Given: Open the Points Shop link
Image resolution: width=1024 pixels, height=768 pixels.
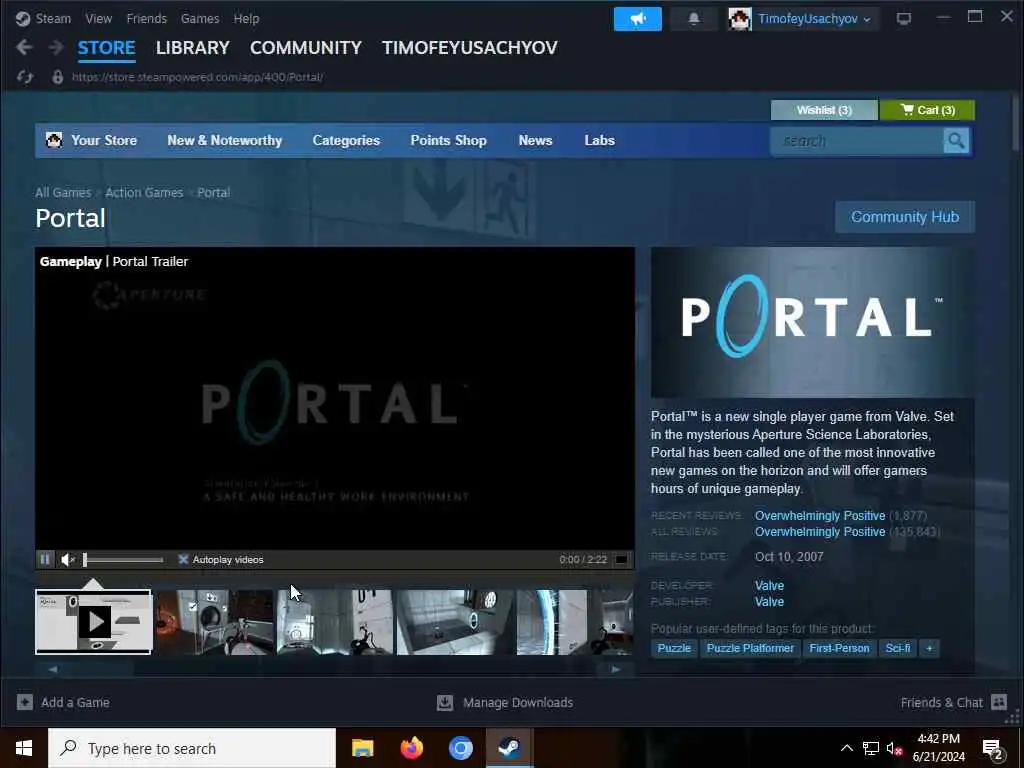Looking at the screenshot, I should tap(449, 140).
